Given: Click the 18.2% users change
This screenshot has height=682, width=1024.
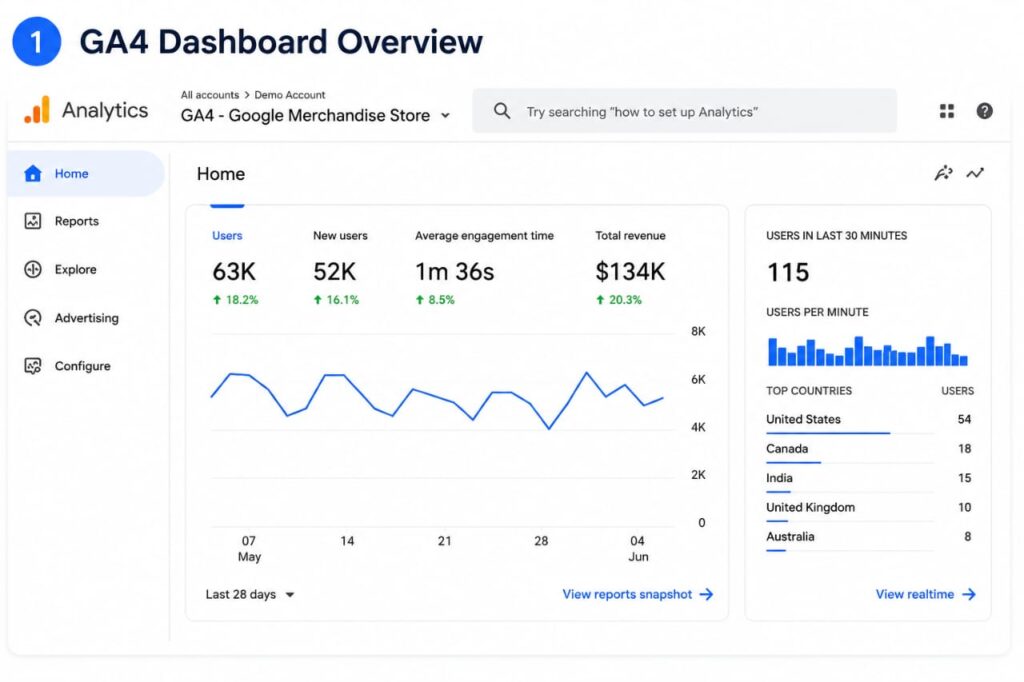Looking at the screenshot, I should [235, 300].
